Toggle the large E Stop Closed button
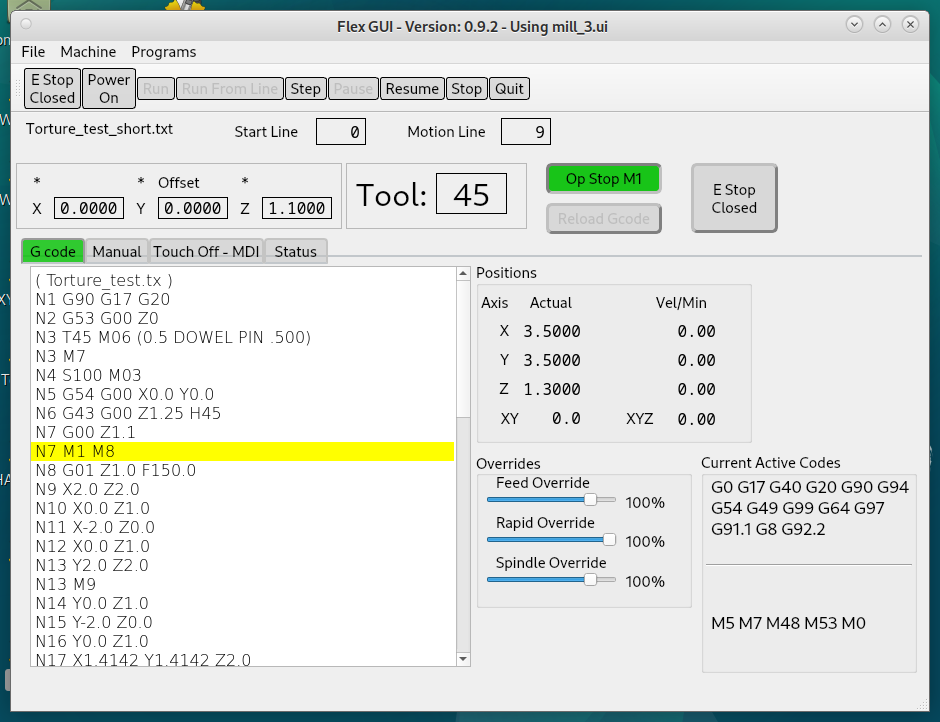This screenshot has width=940, height=722. (734, 198)
